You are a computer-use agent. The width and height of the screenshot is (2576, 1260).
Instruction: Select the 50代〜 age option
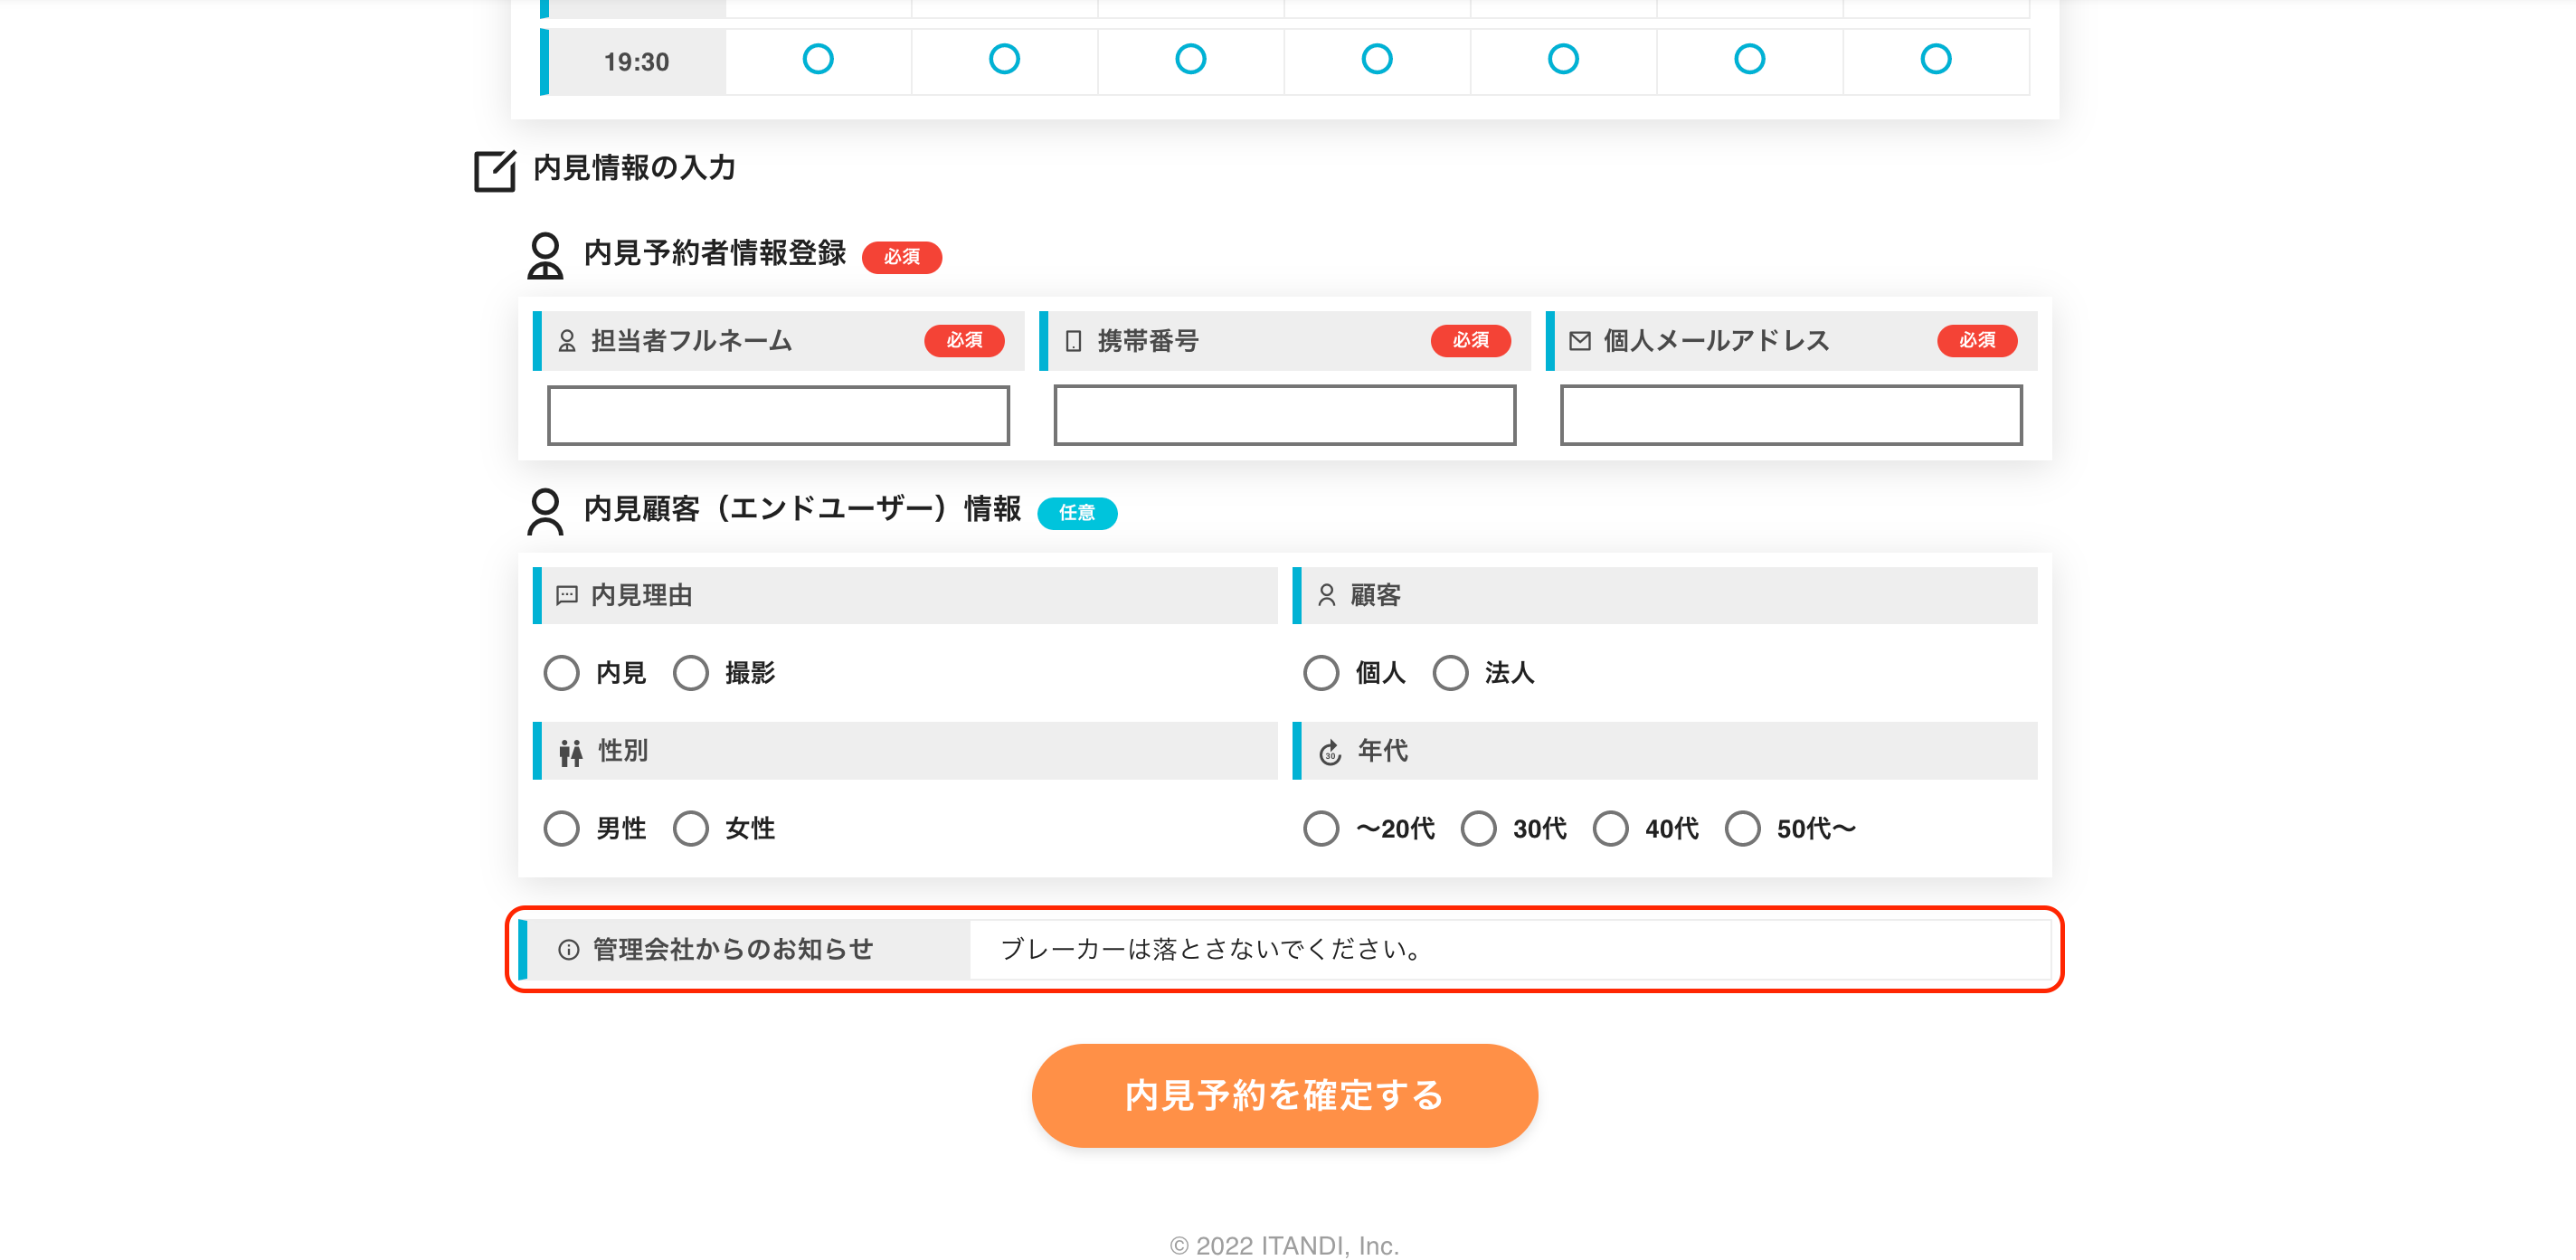pos(1742,828)
